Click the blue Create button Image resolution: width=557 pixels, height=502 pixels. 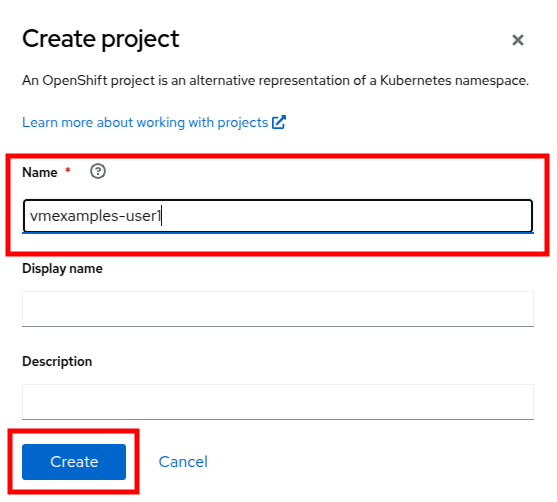click(74, 461)
